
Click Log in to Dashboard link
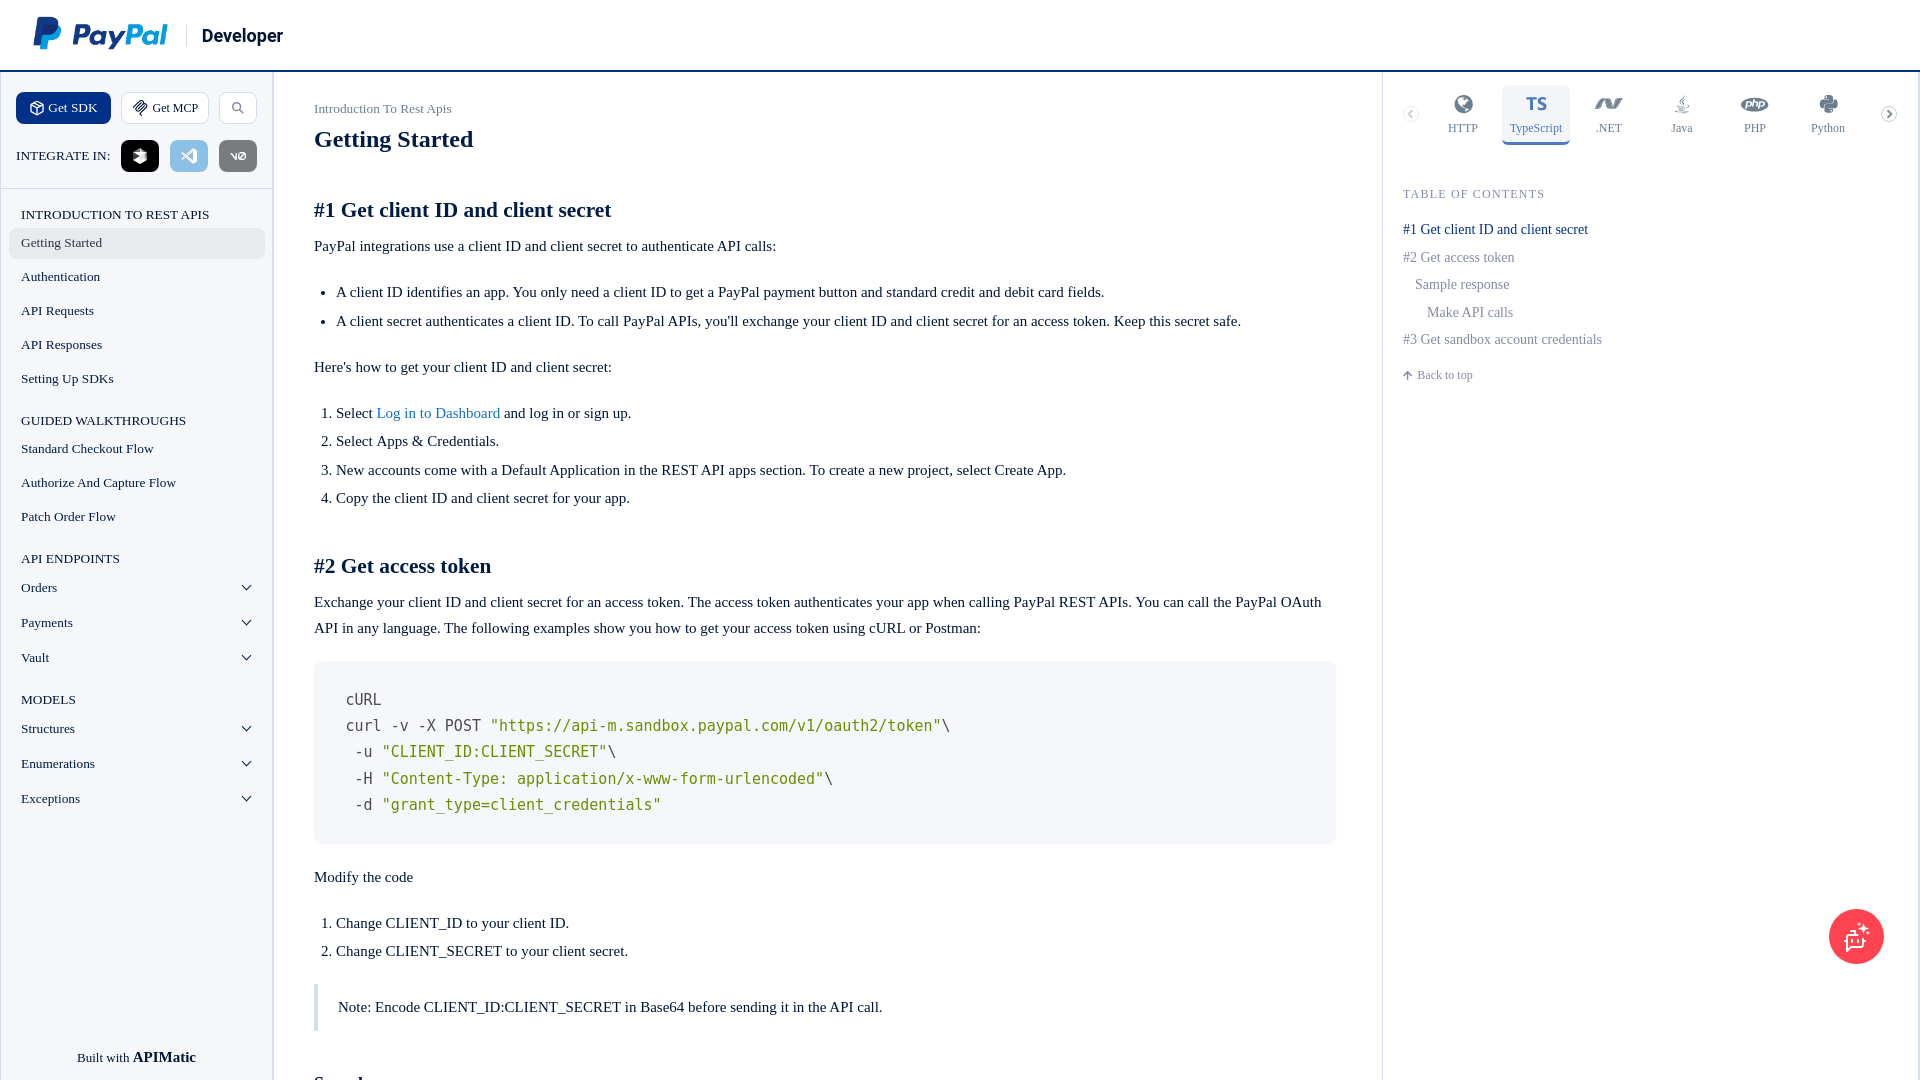pos(438,413)
